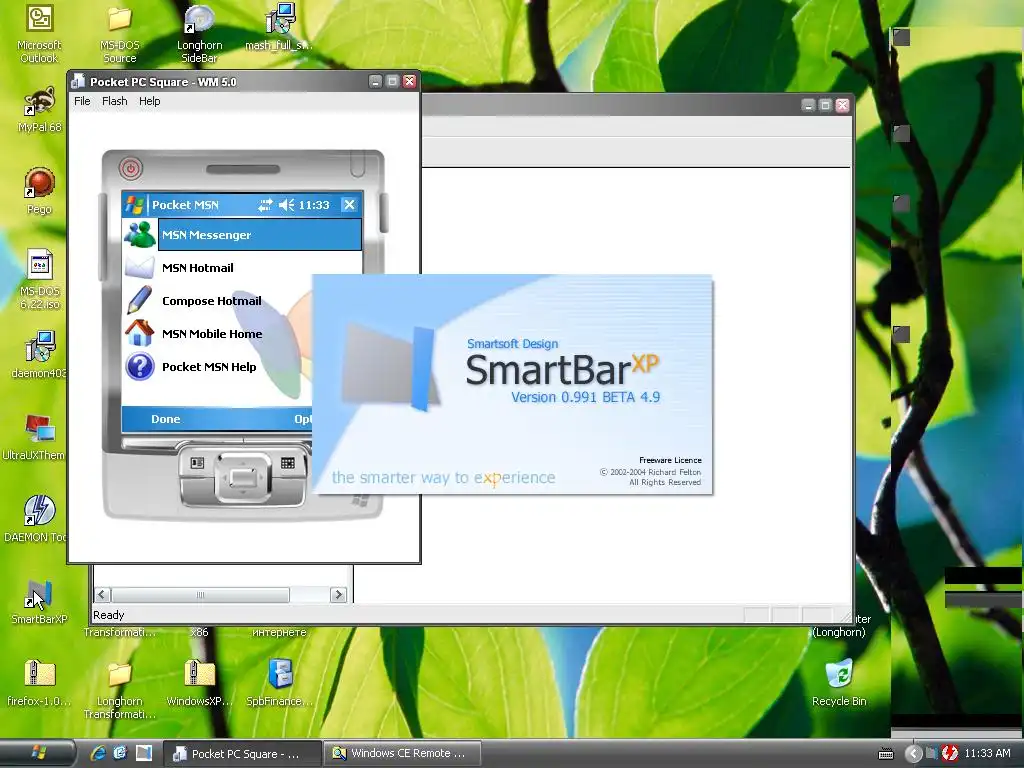Click the Pocket MSN Help question mark icon
1024x768 pixels.
click(139, 366)
